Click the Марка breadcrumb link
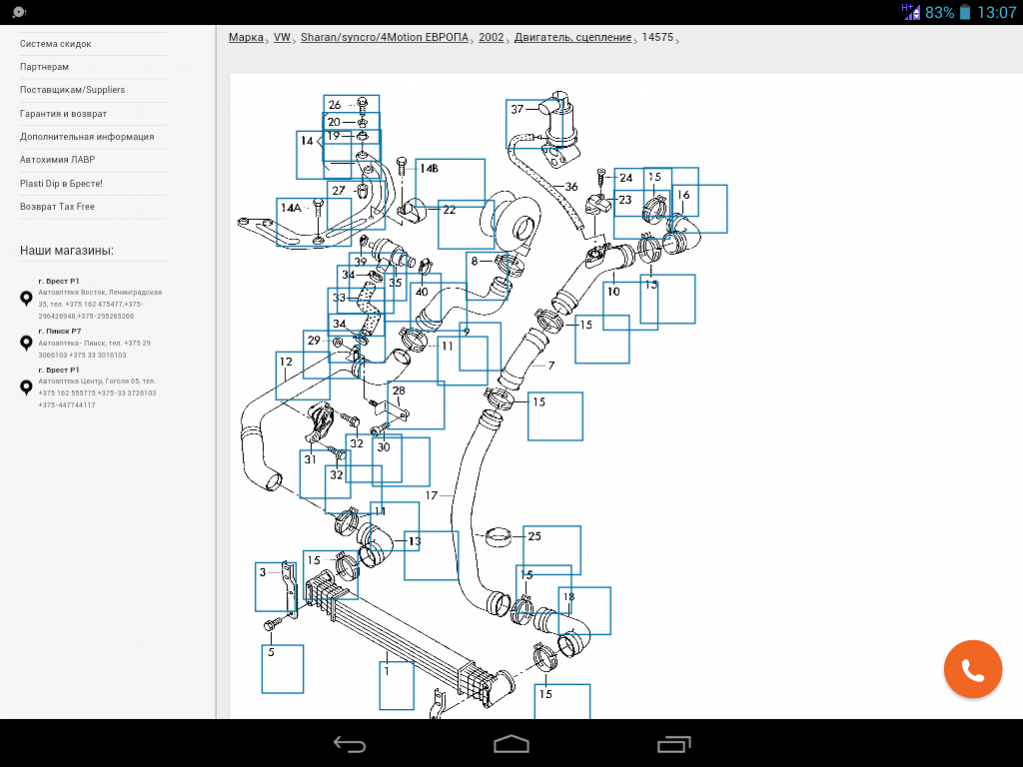The image size is (1023, 767). point(246,37)
